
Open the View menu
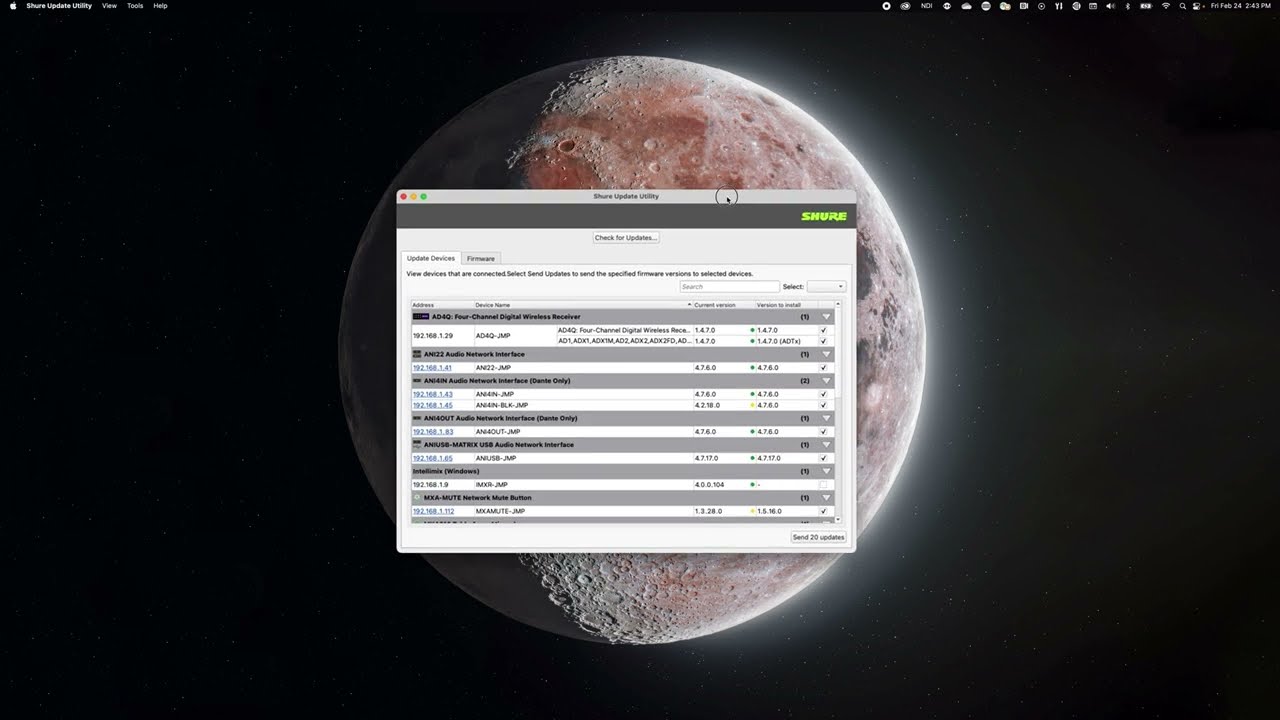(109, 6)
